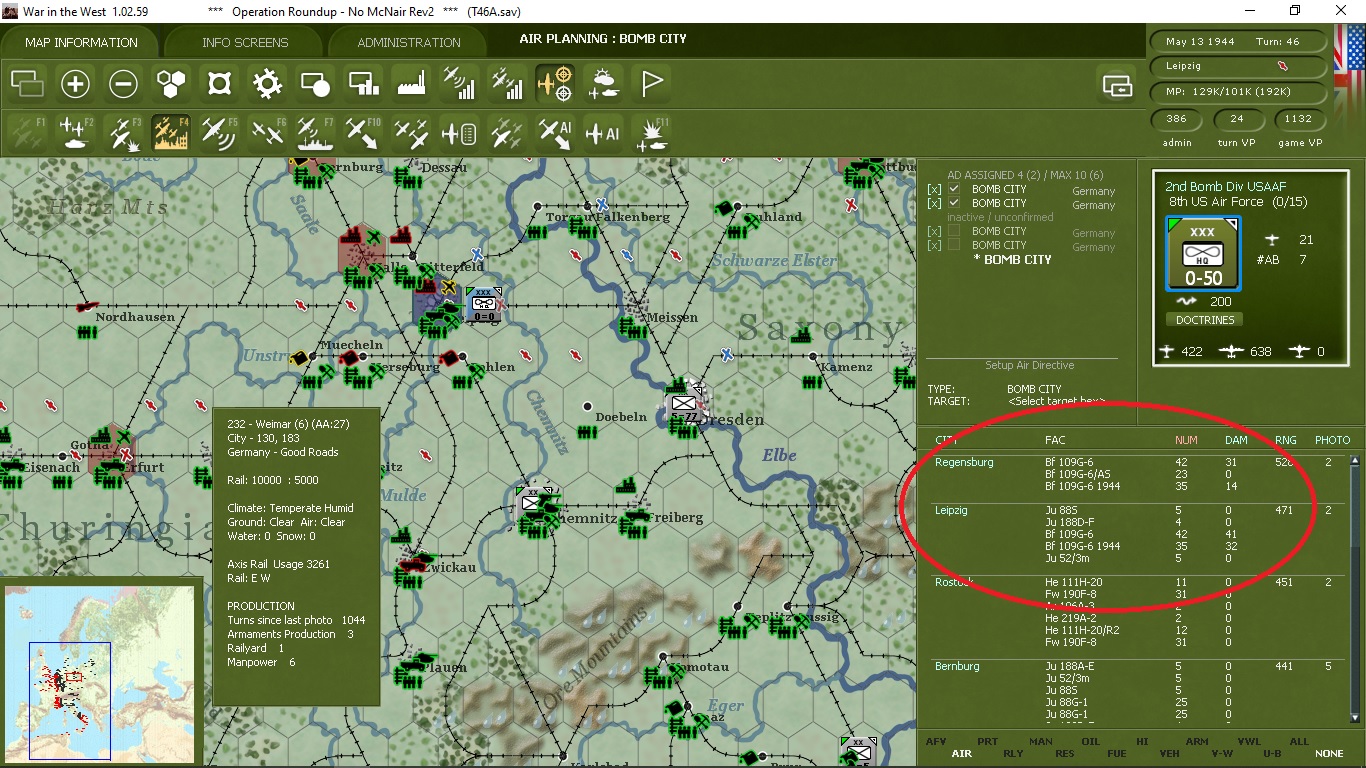This screenshot has height=768, width=1366.
Task: Sort target list by PHOTO column
Action: click(x=1332, y=440)
